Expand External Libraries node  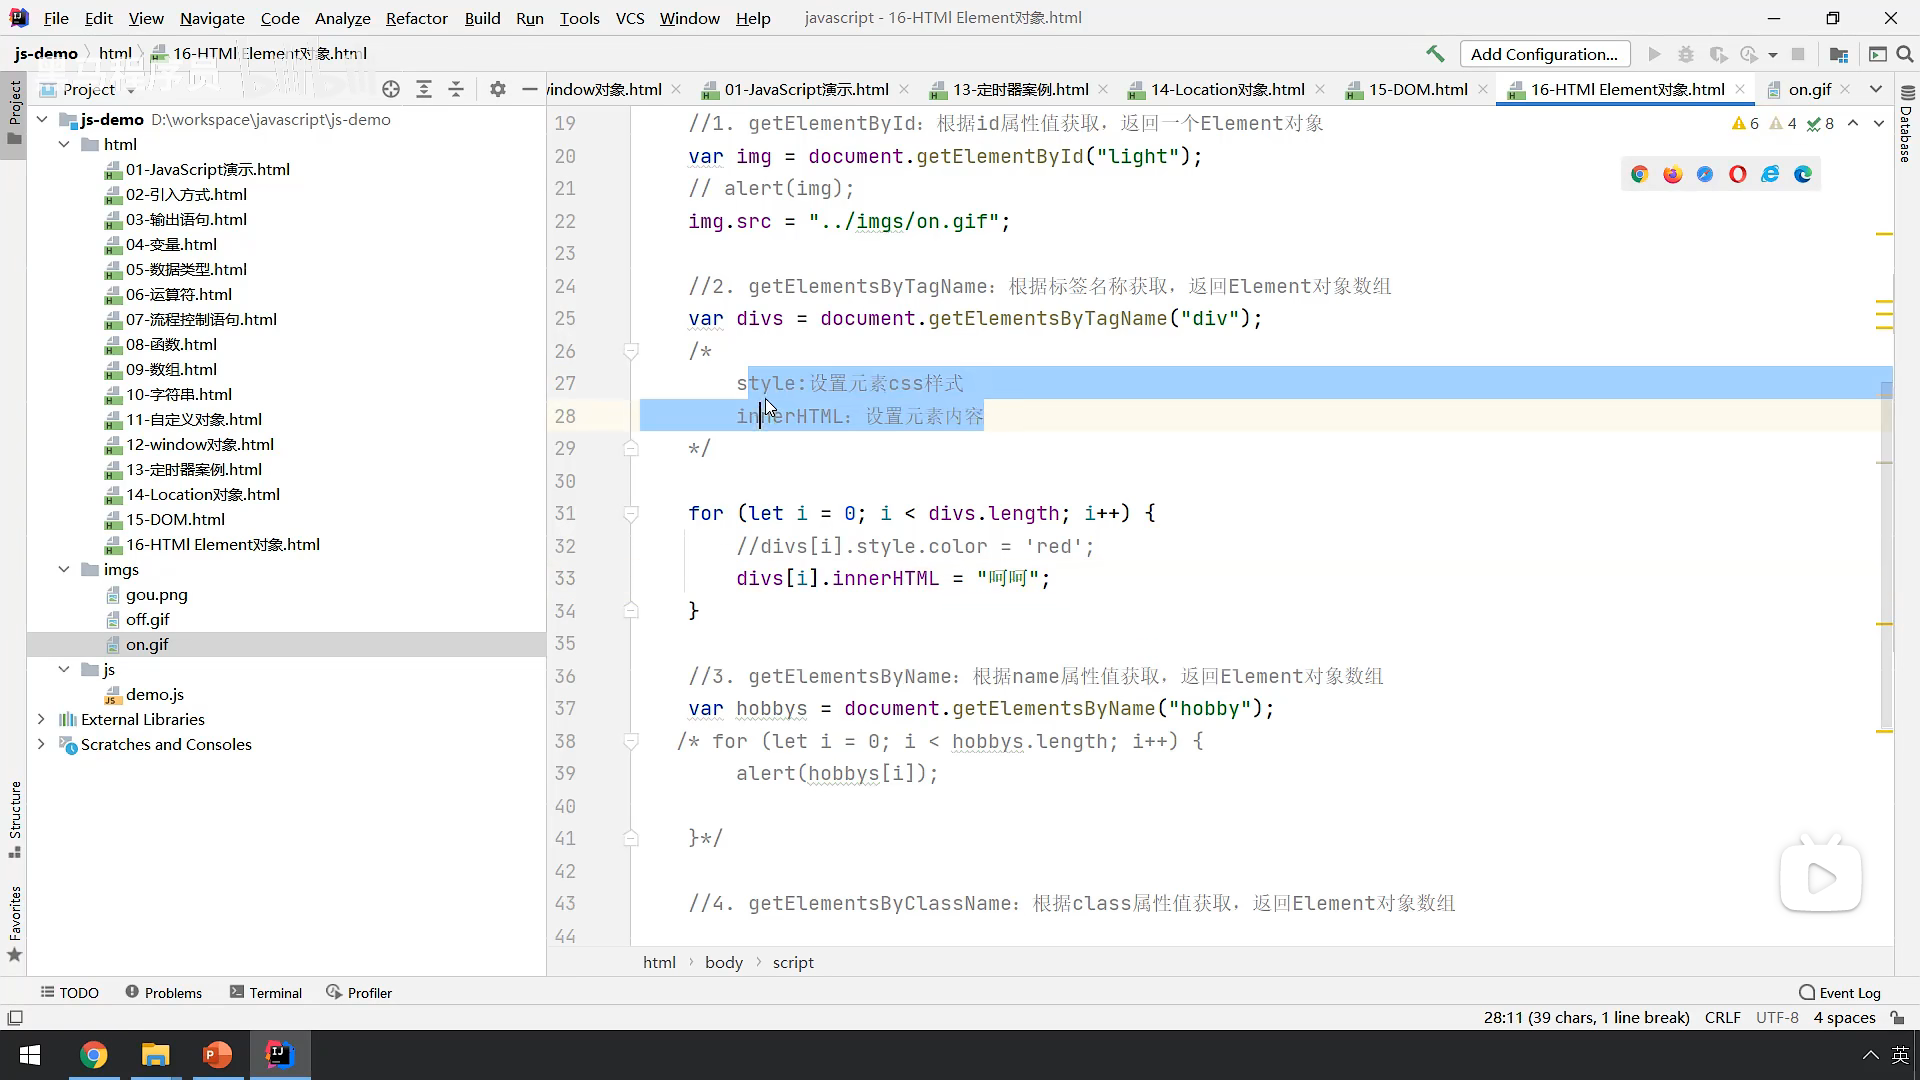[x=41, y=719]
